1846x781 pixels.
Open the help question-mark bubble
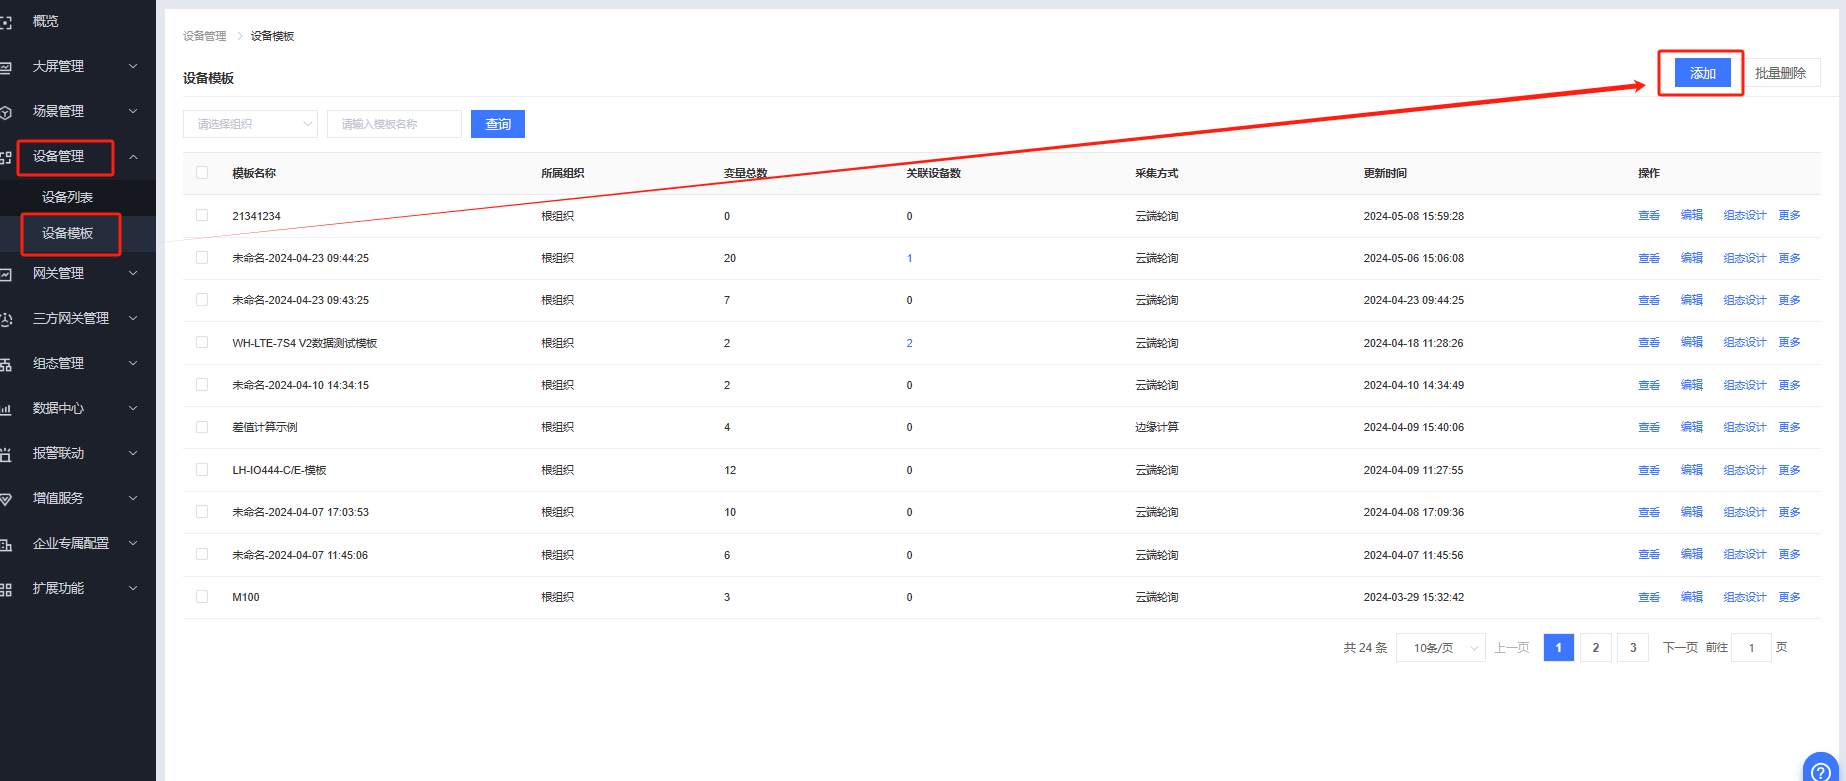pyautogui.click(x=1821, y=770)
